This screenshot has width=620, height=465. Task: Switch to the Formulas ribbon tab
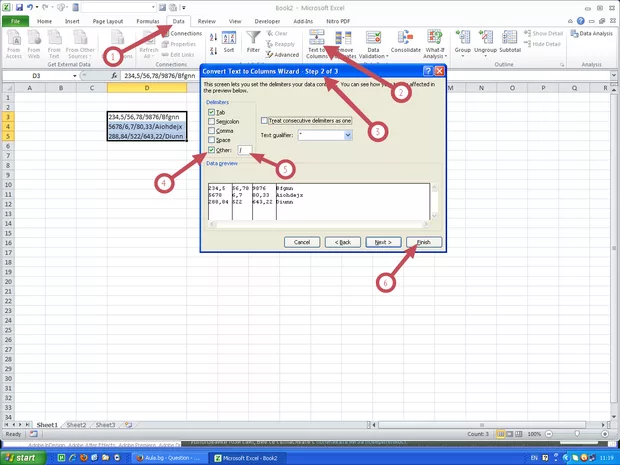(147, 20)
